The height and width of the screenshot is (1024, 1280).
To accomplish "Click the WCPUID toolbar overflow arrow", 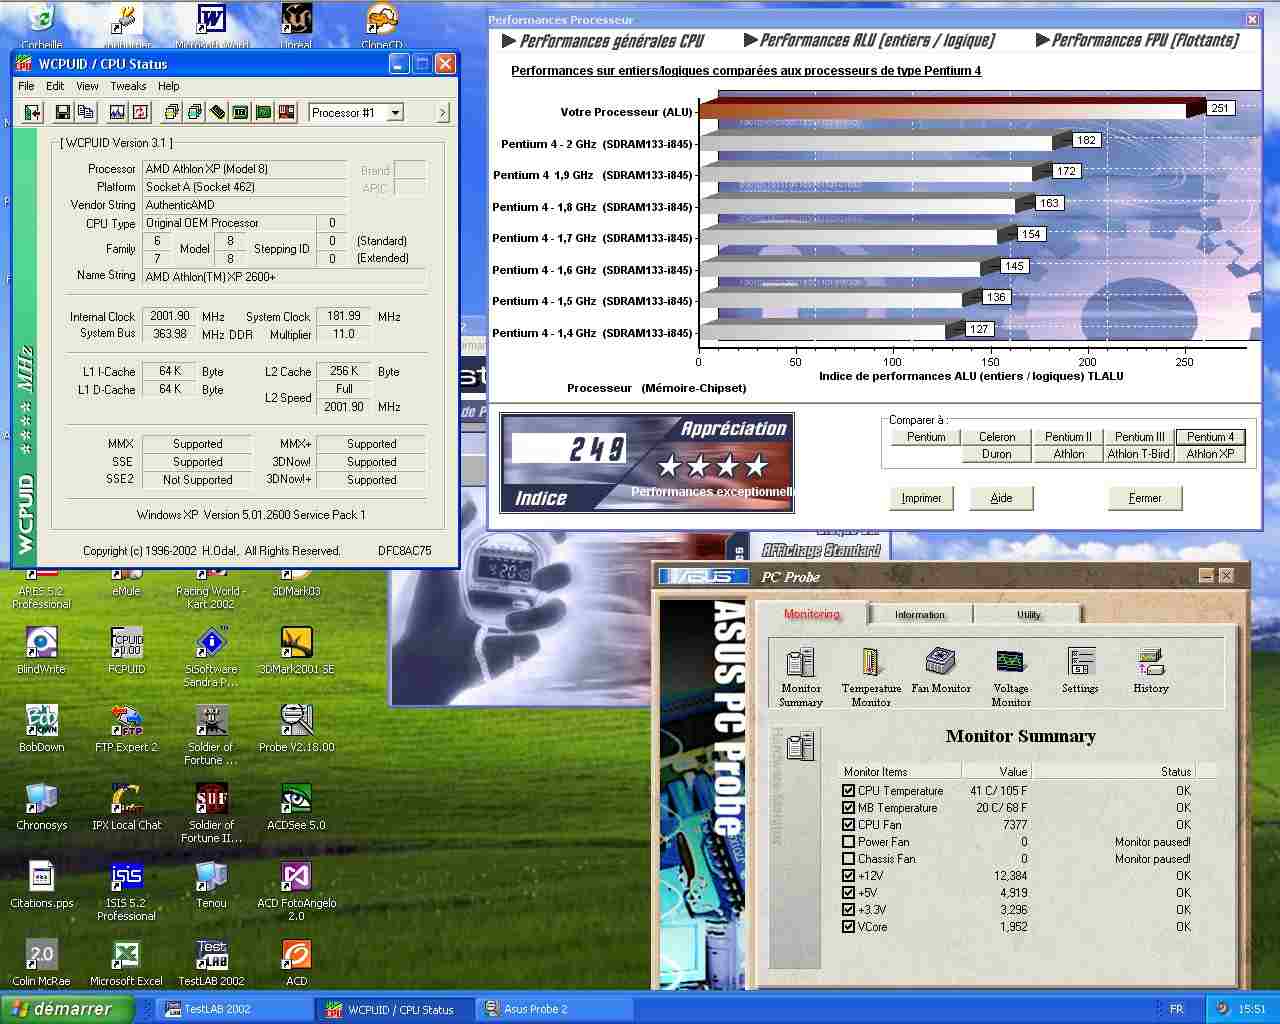I will pos(443,113).
